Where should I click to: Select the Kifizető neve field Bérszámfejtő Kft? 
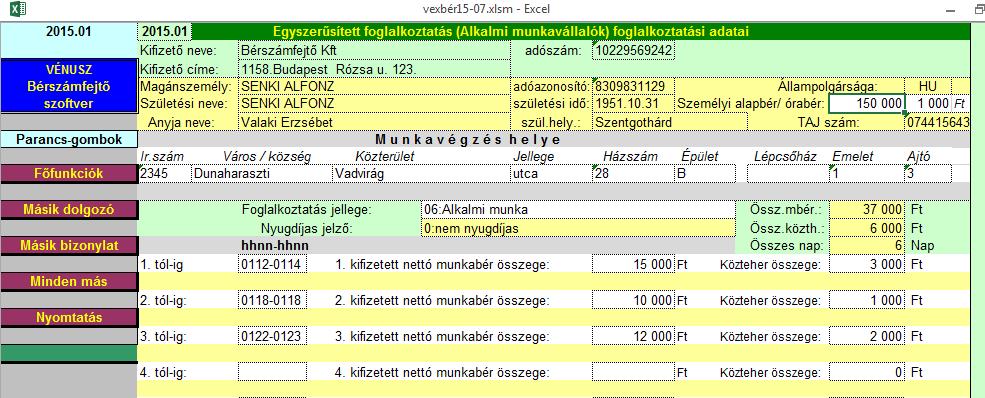[374, 50]
